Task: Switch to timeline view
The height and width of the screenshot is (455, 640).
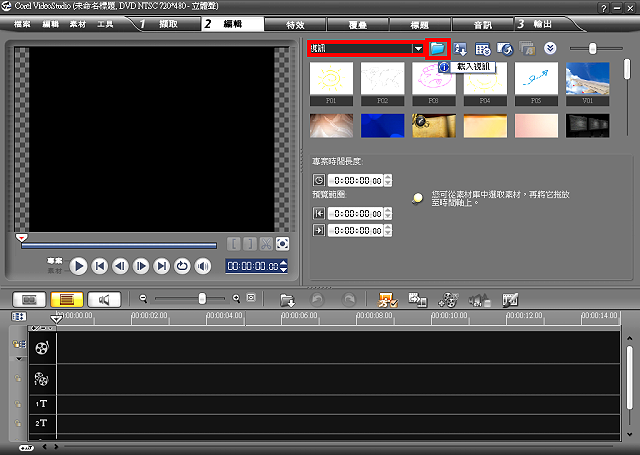Action: (x=67, y=300)
